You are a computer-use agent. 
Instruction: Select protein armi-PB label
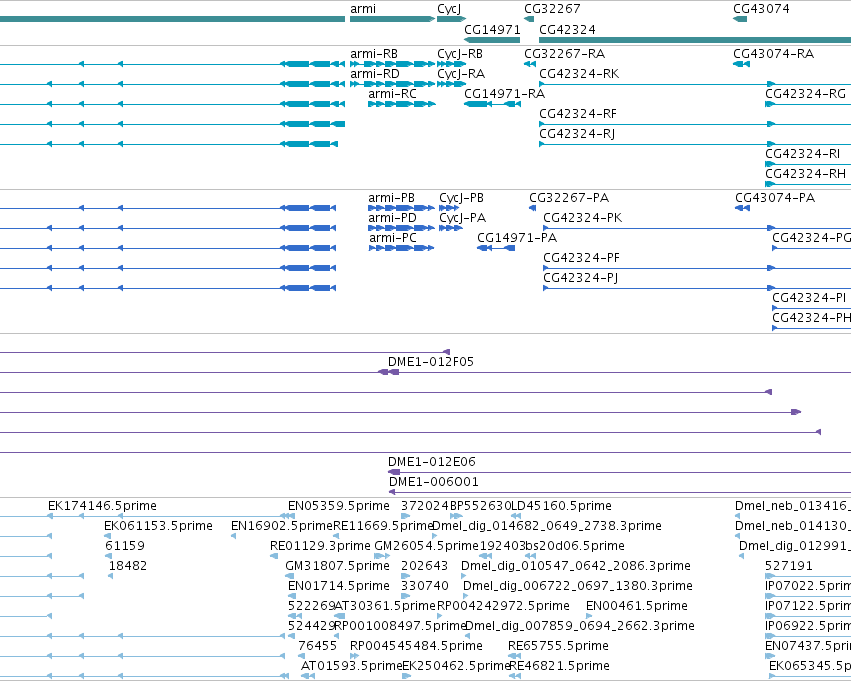391,198
